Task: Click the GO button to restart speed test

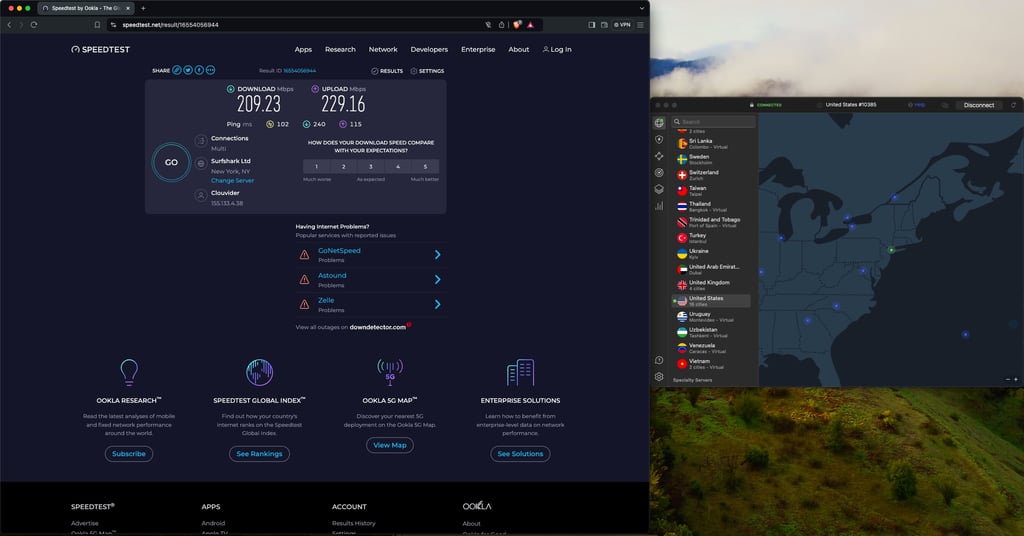Action: pos(171,162)
